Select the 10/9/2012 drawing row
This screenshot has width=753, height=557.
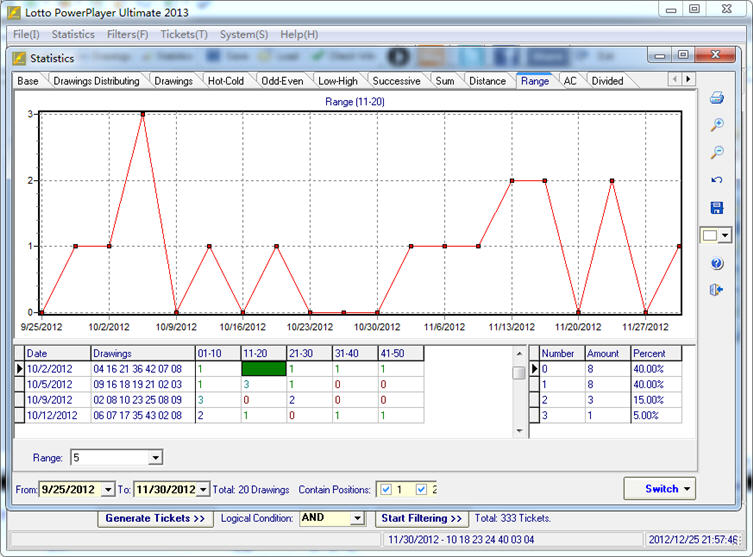coord(219,400)
